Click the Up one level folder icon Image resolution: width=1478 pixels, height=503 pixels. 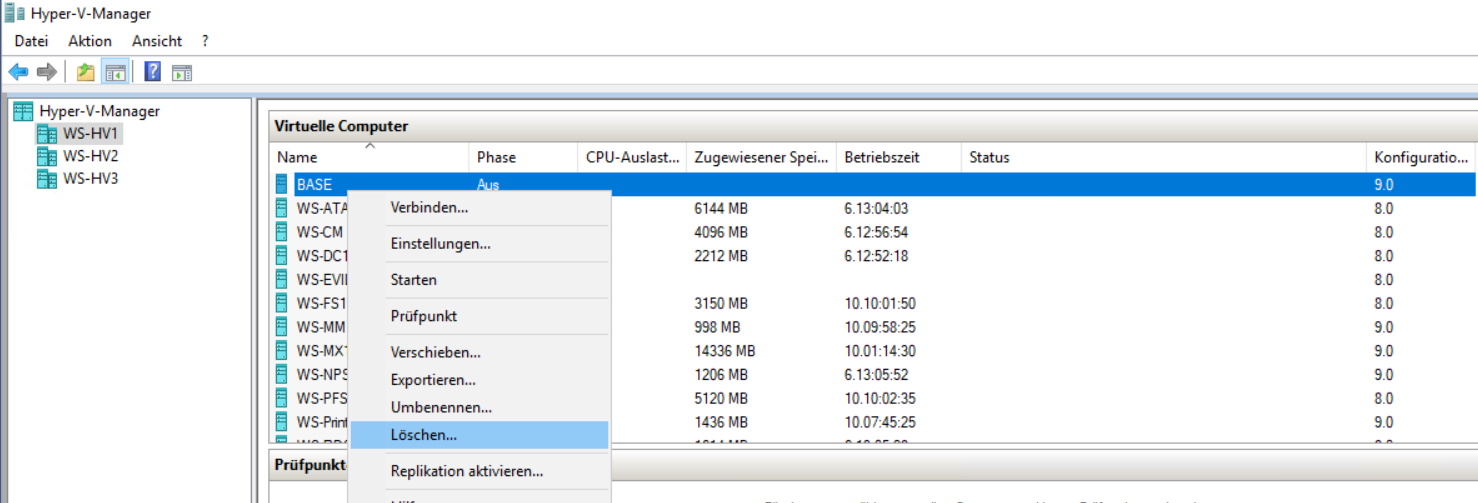[x=86, y=72]
